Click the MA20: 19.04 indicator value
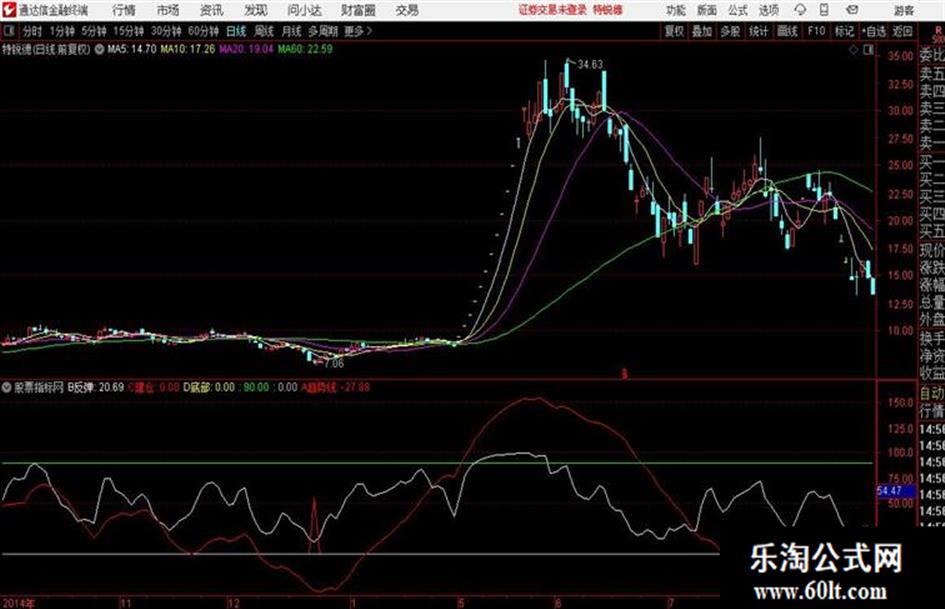Viewport: 945px width, 609px height. point(246,49)
